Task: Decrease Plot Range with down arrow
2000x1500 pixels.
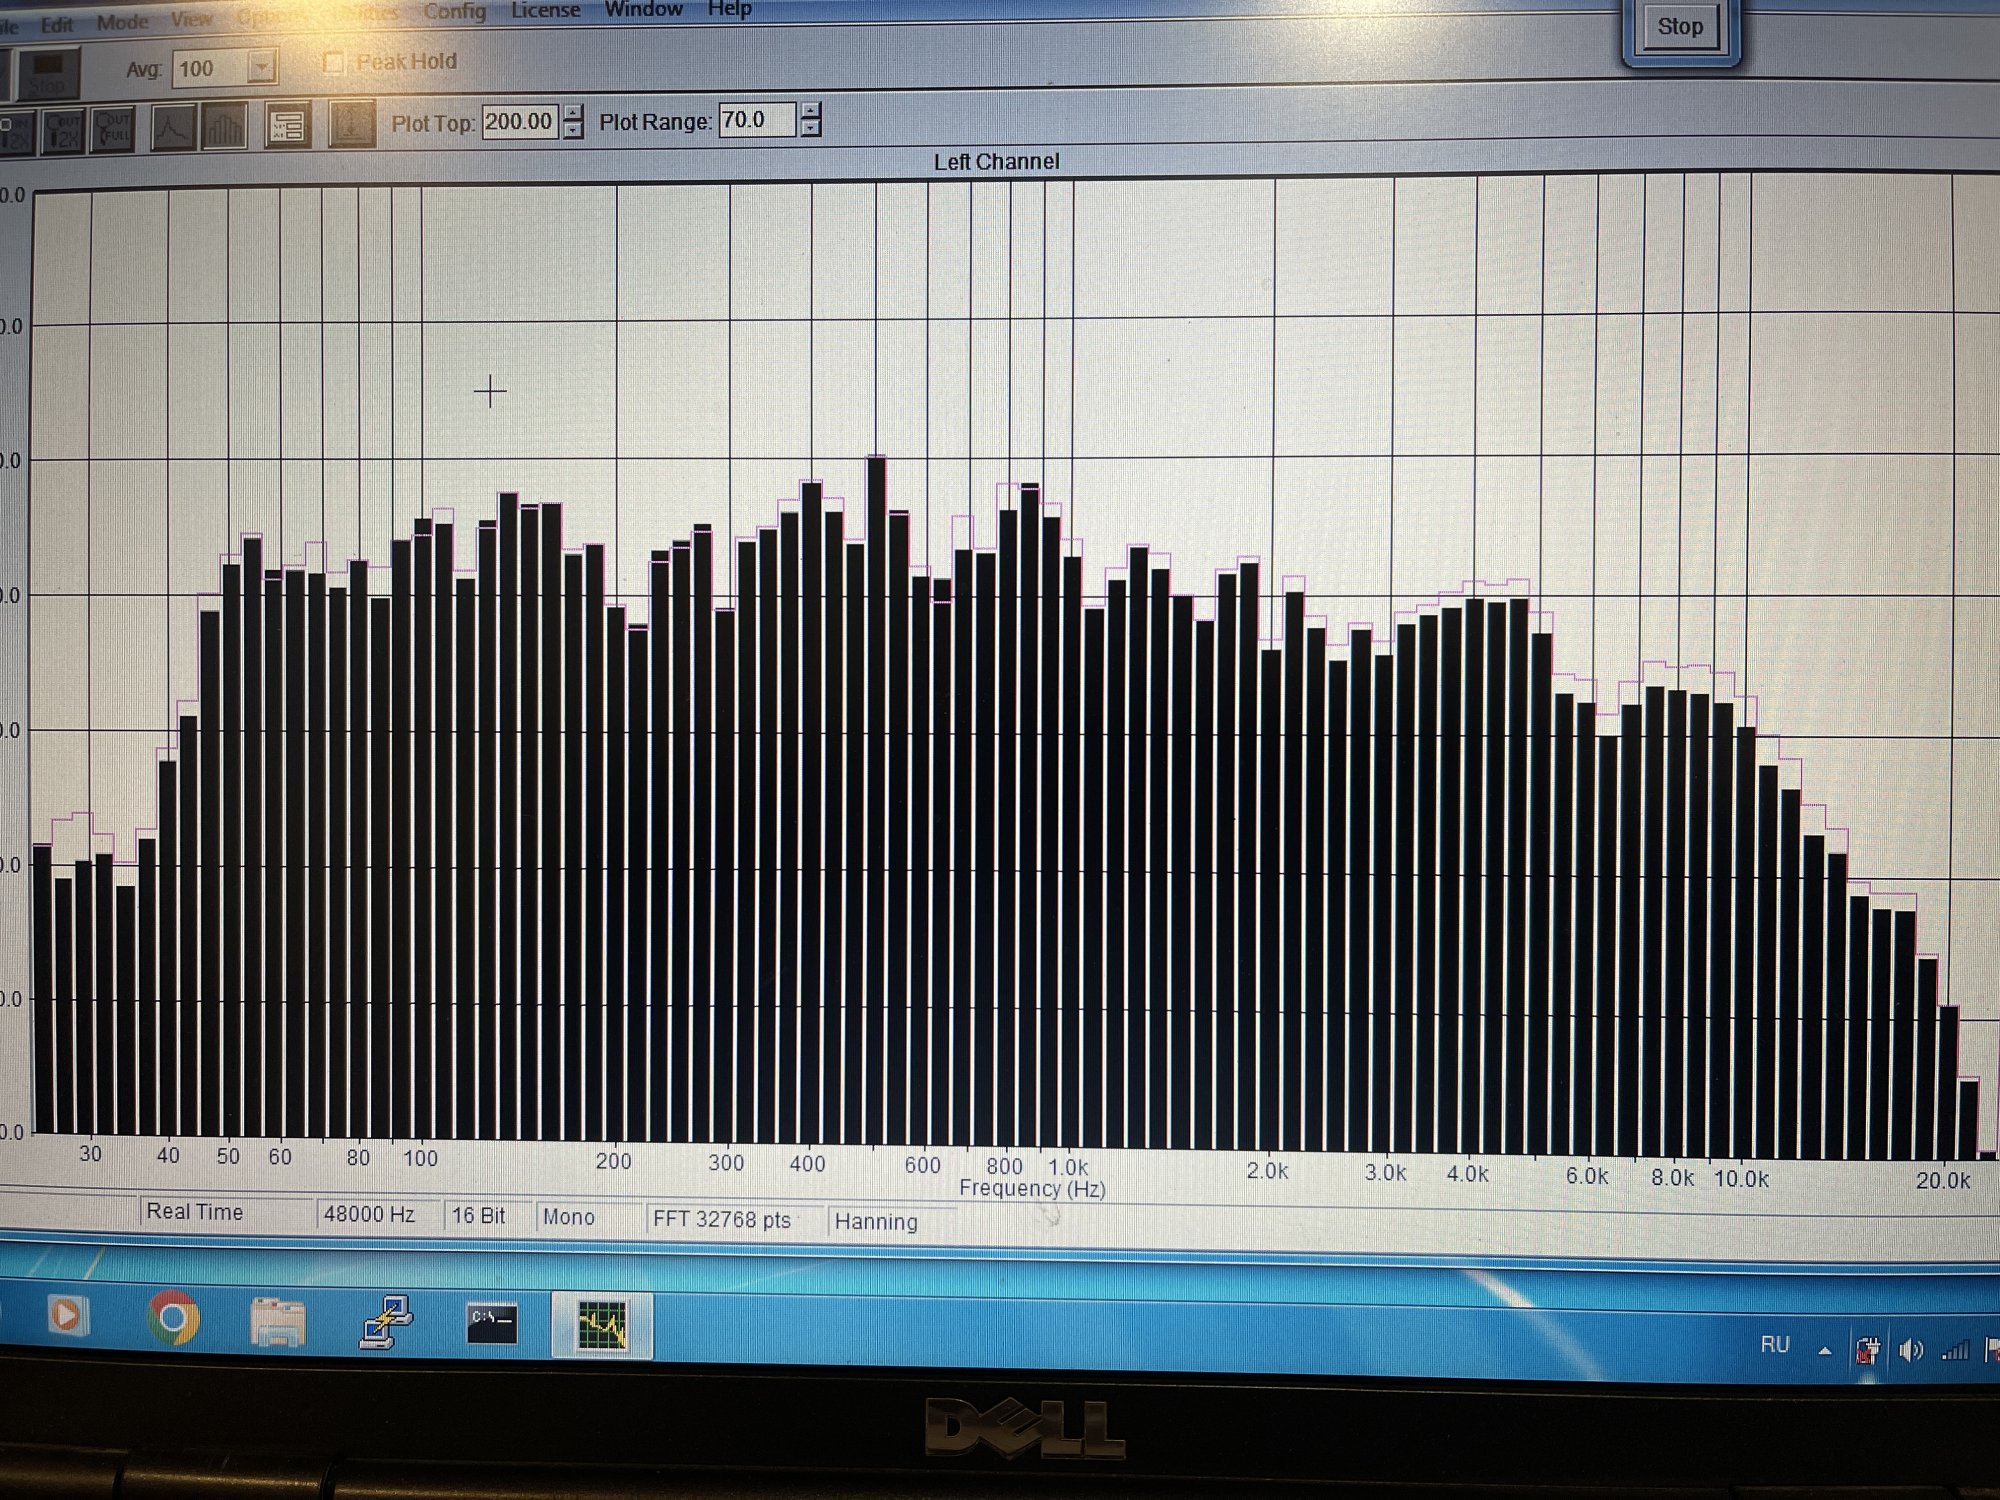Action: tap(811, 129)
